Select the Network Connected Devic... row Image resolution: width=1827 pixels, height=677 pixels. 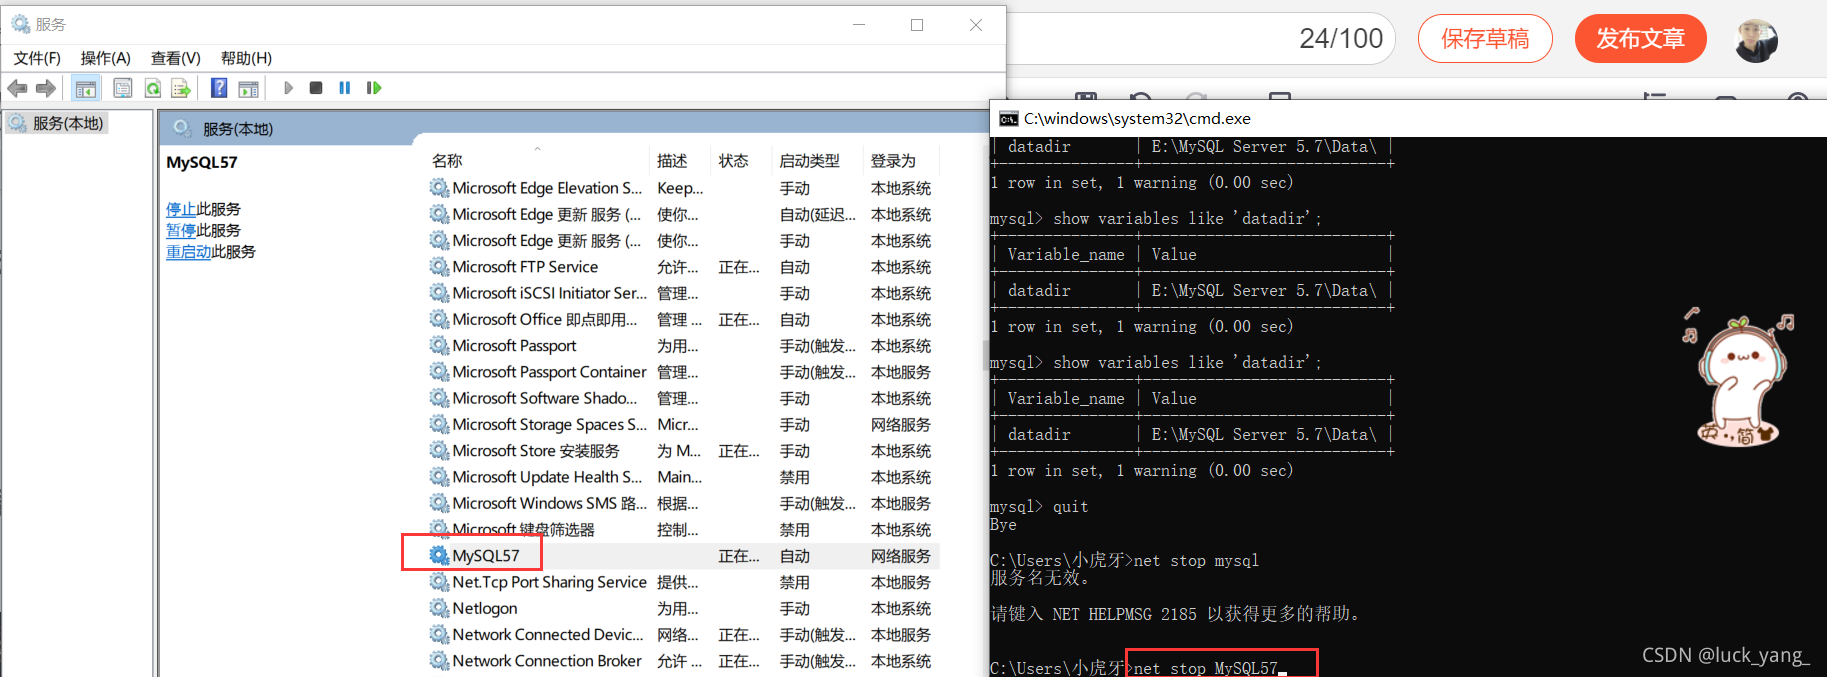pyautogui.click(x=683, y=634)
